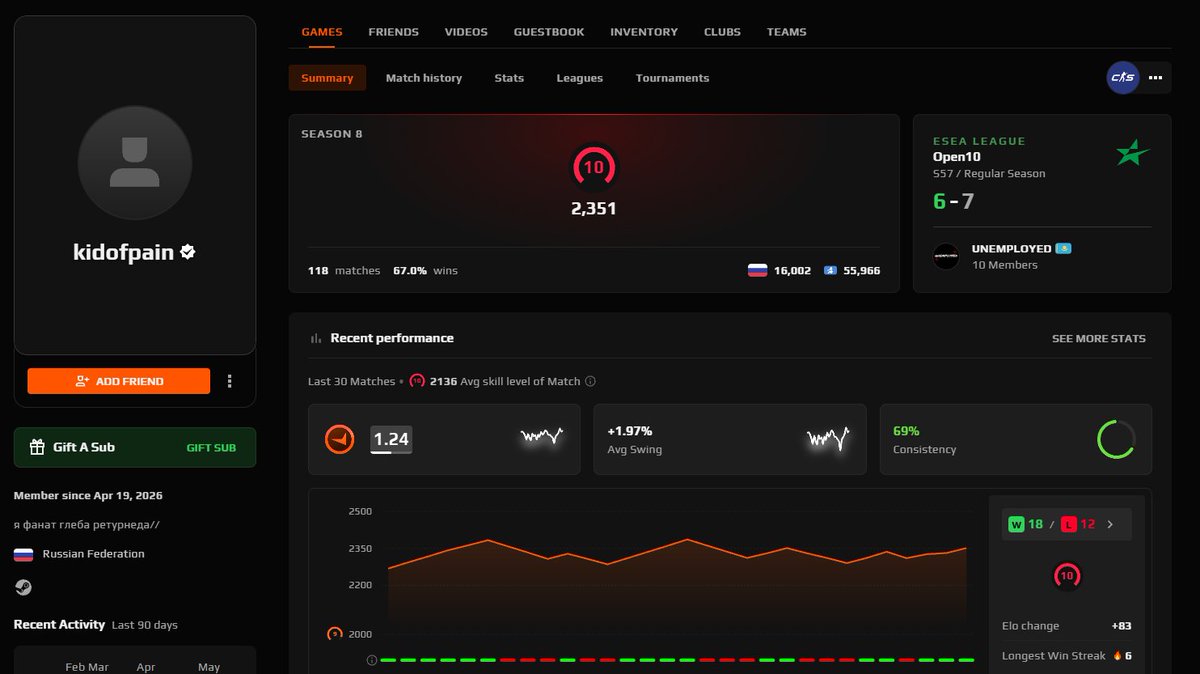Click the UNEMPLOYED team avatar
Viewport: 1200px width, 674px height.
(x=946, y=256)
